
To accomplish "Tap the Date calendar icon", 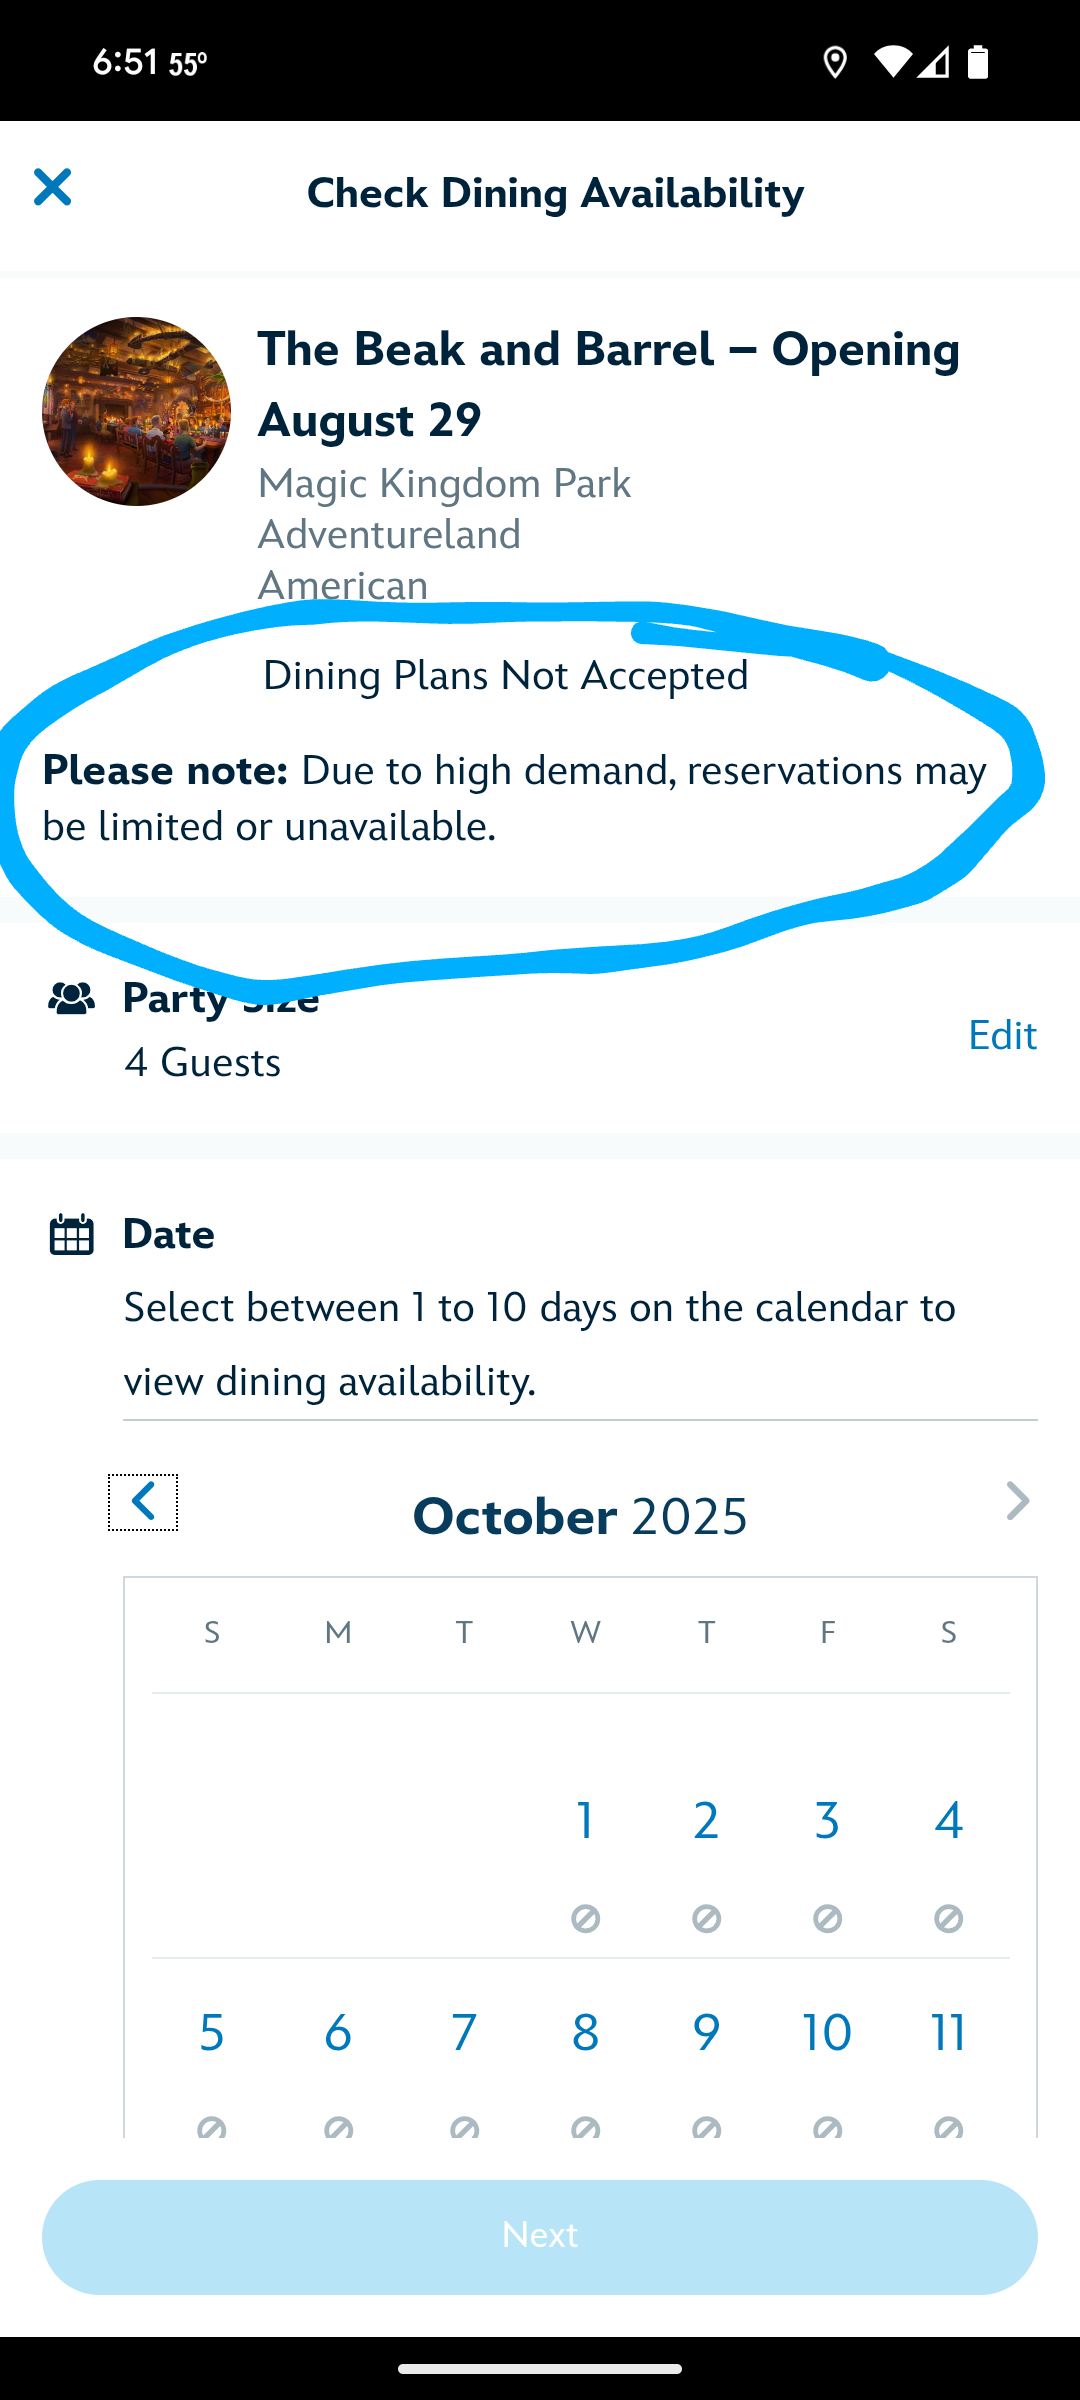I will tap(72, 1235).
